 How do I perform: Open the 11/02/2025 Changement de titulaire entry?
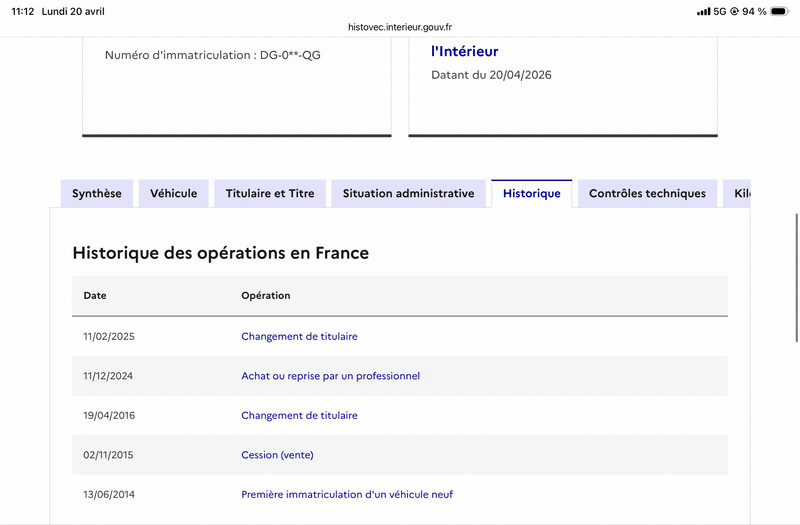299,336
